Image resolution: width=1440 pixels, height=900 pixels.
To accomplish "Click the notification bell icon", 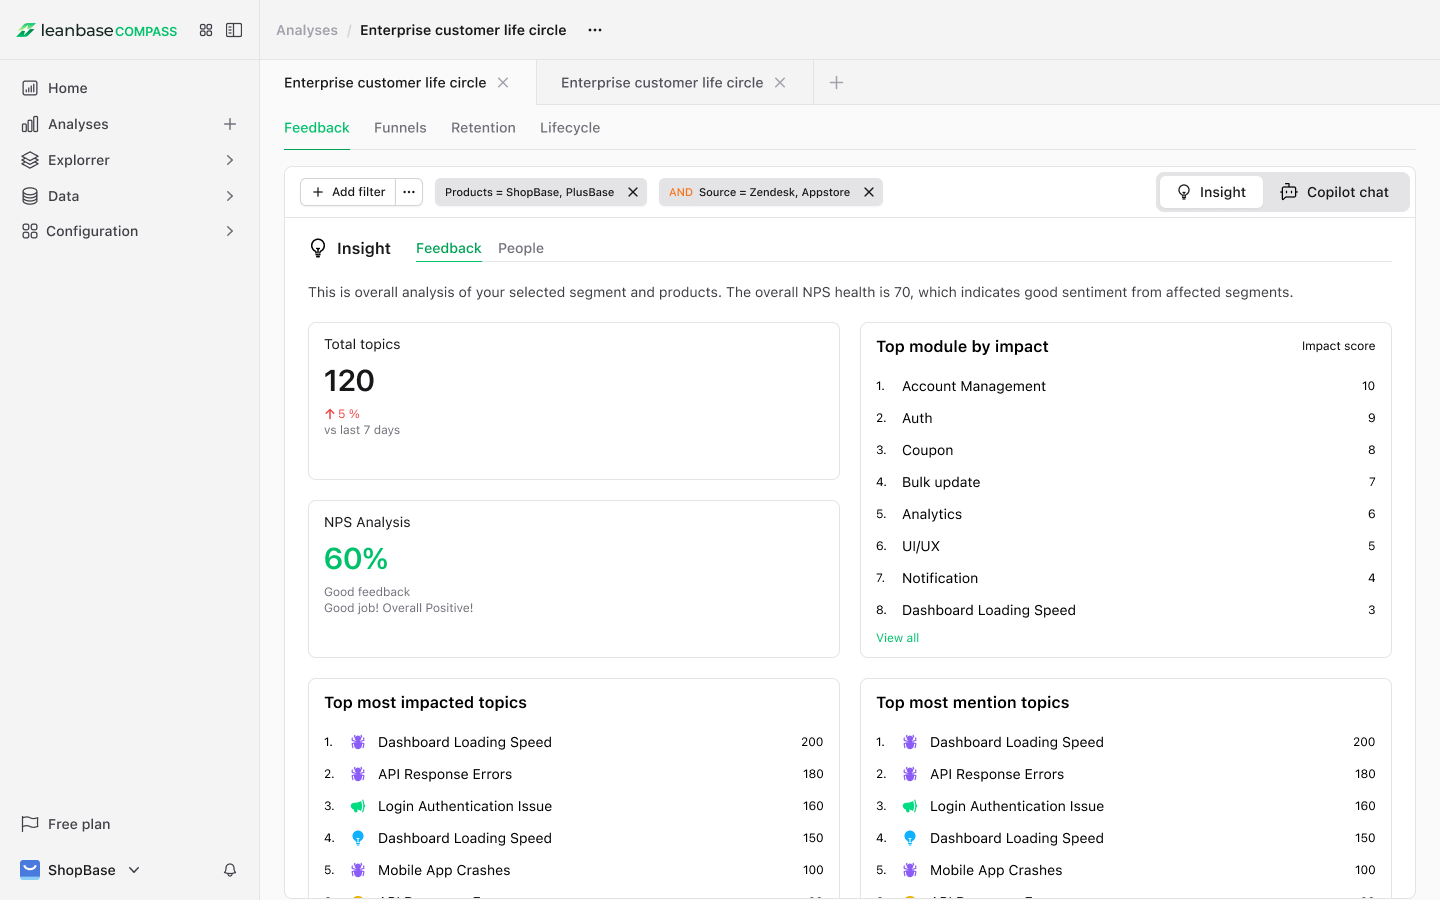I will [230, 870].
